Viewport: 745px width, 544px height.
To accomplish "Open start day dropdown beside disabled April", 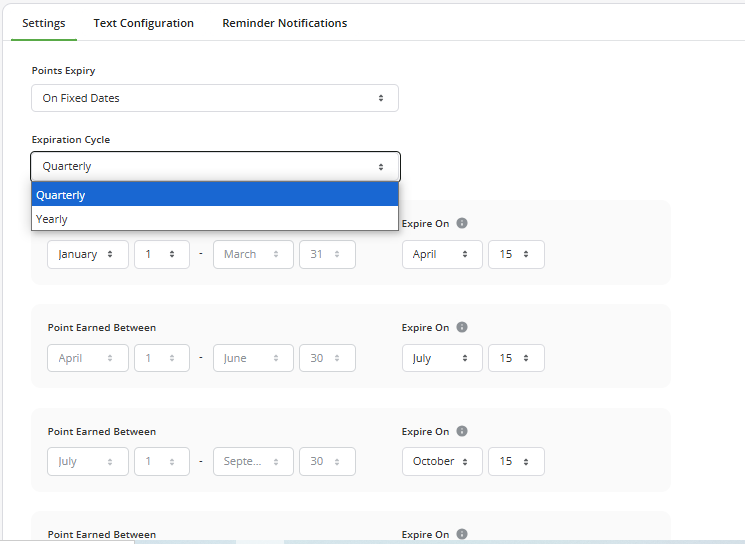I will point(162,358).
